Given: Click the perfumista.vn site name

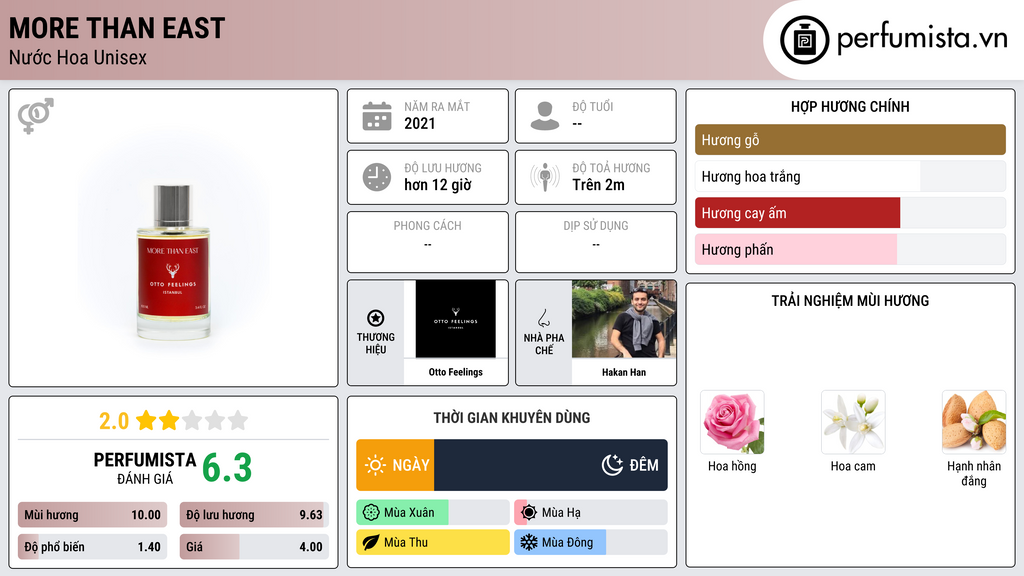Looking at the screenshot, I should click(x=922, y=38).
